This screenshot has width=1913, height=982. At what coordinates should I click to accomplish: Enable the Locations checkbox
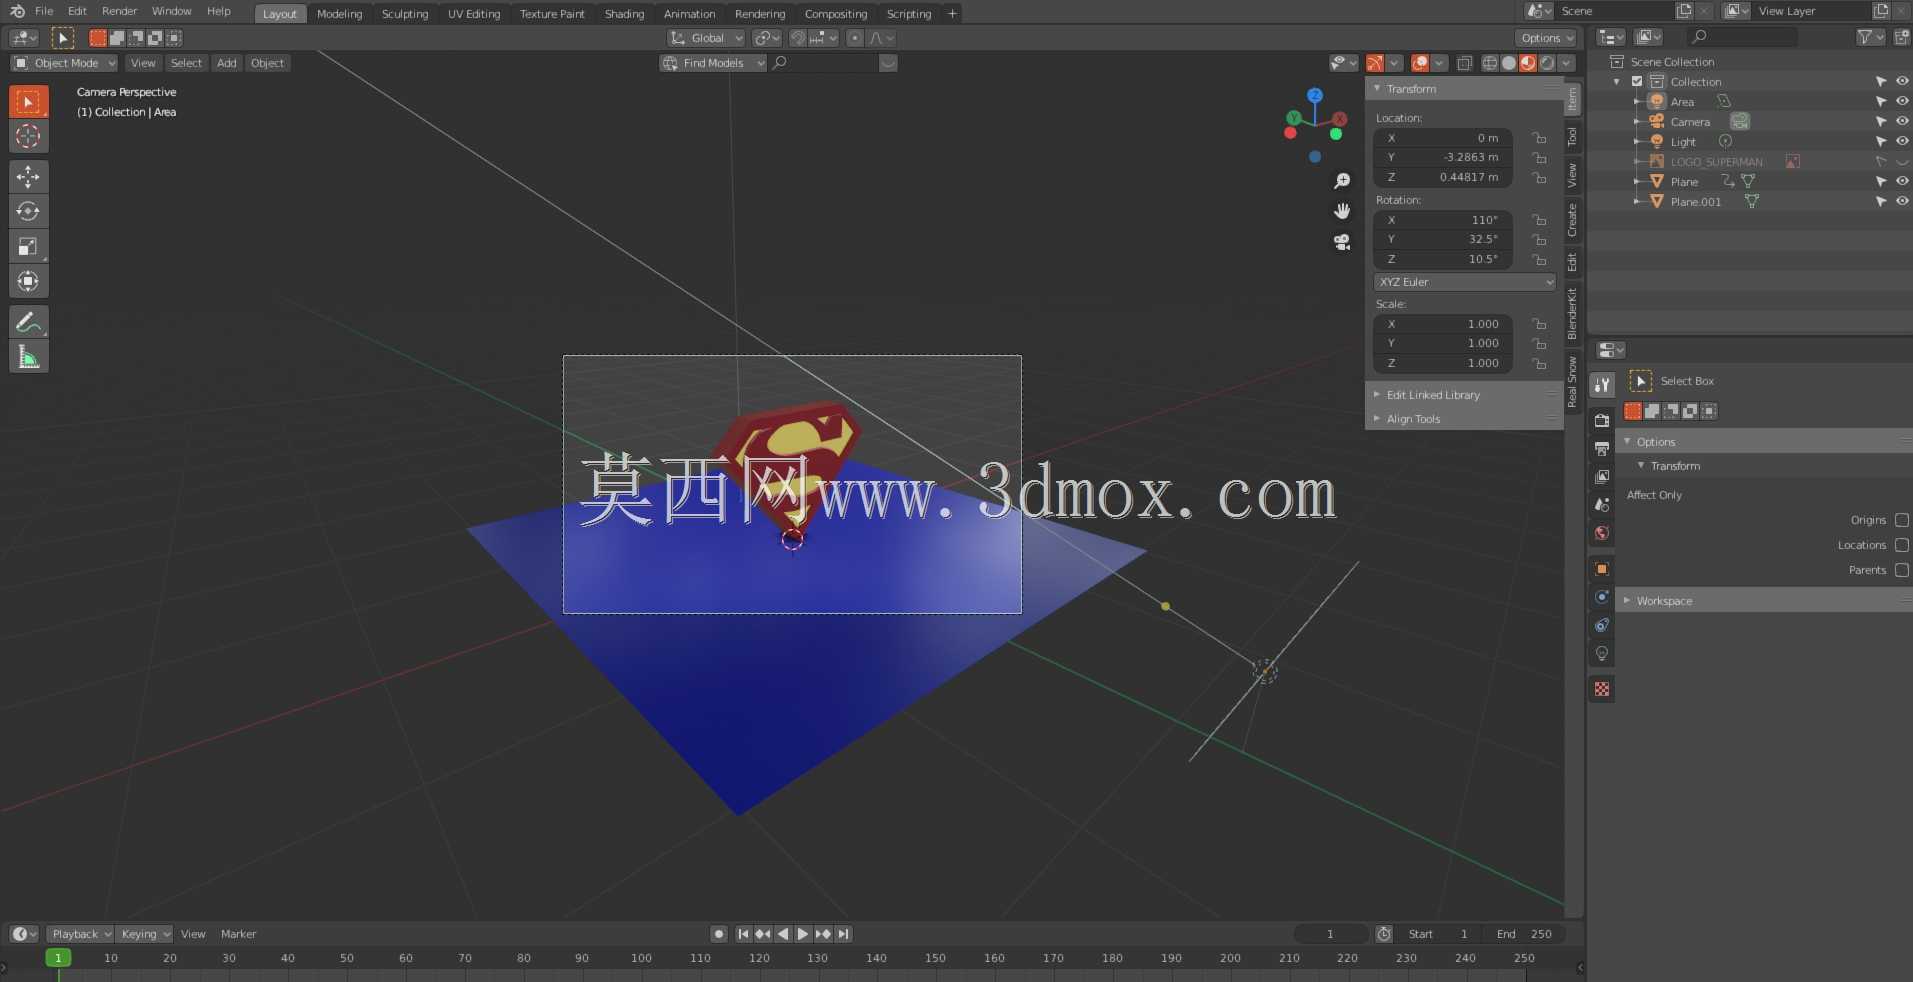pos(1902,545)
